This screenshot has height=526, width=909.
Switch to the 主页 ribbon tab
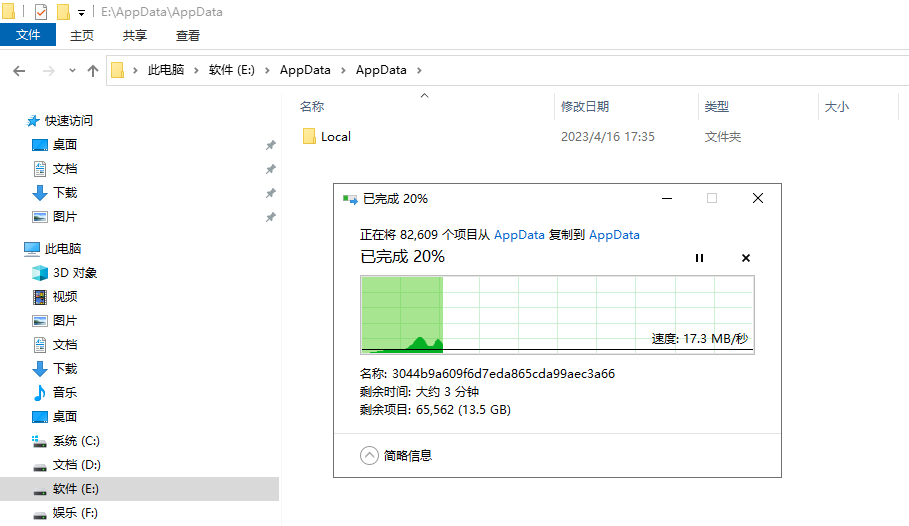(82, 35)
